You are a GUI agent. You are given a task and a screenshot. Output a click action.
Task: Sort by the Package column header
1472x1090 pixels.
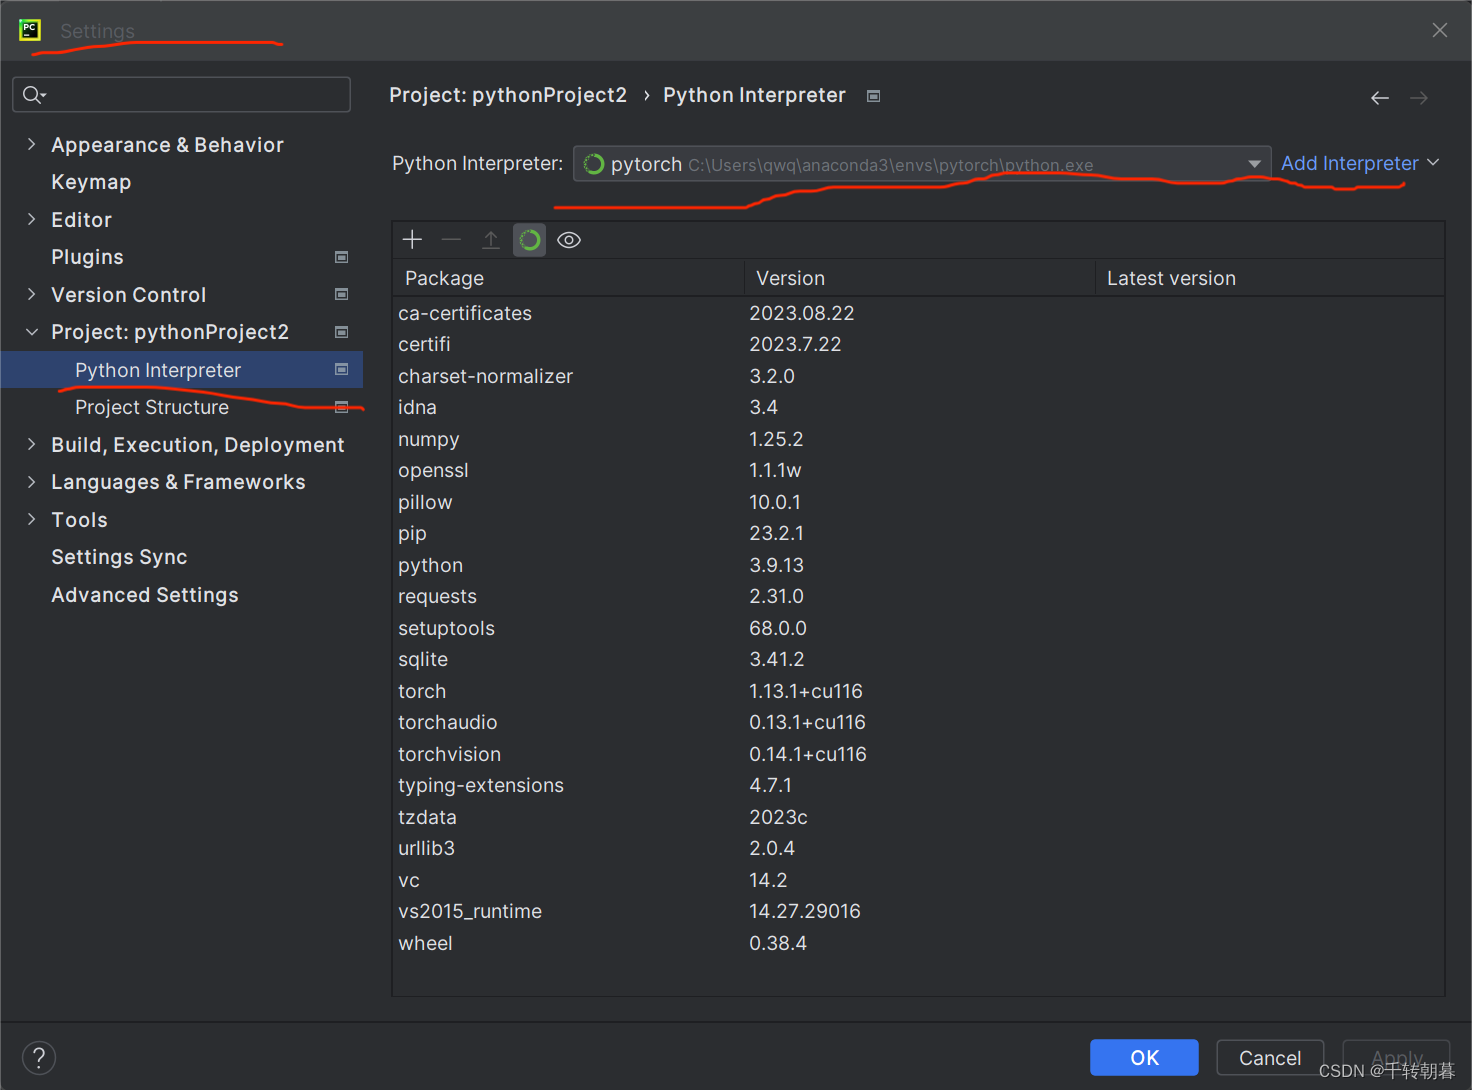coord(568,278)
